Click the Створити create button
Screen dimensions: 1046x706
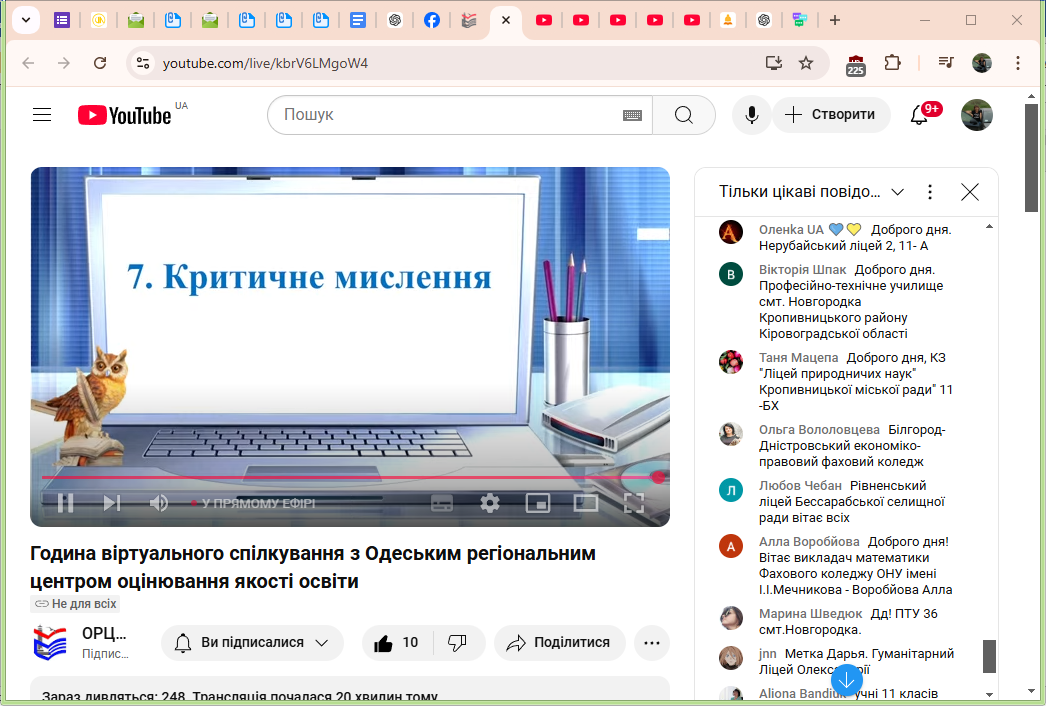830,115
